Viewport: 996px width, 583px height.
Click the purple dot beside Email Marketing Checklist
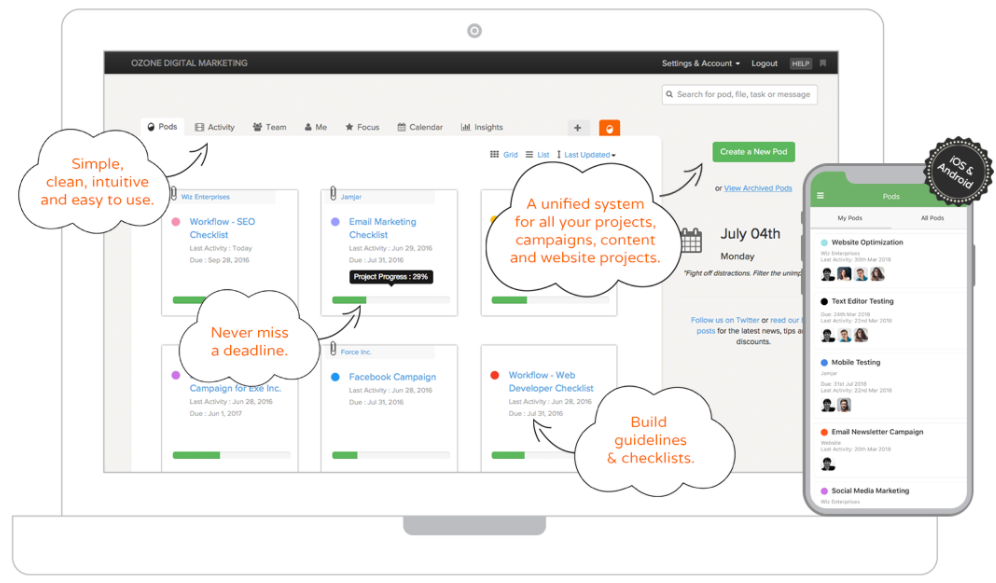[x=335, y=222]
